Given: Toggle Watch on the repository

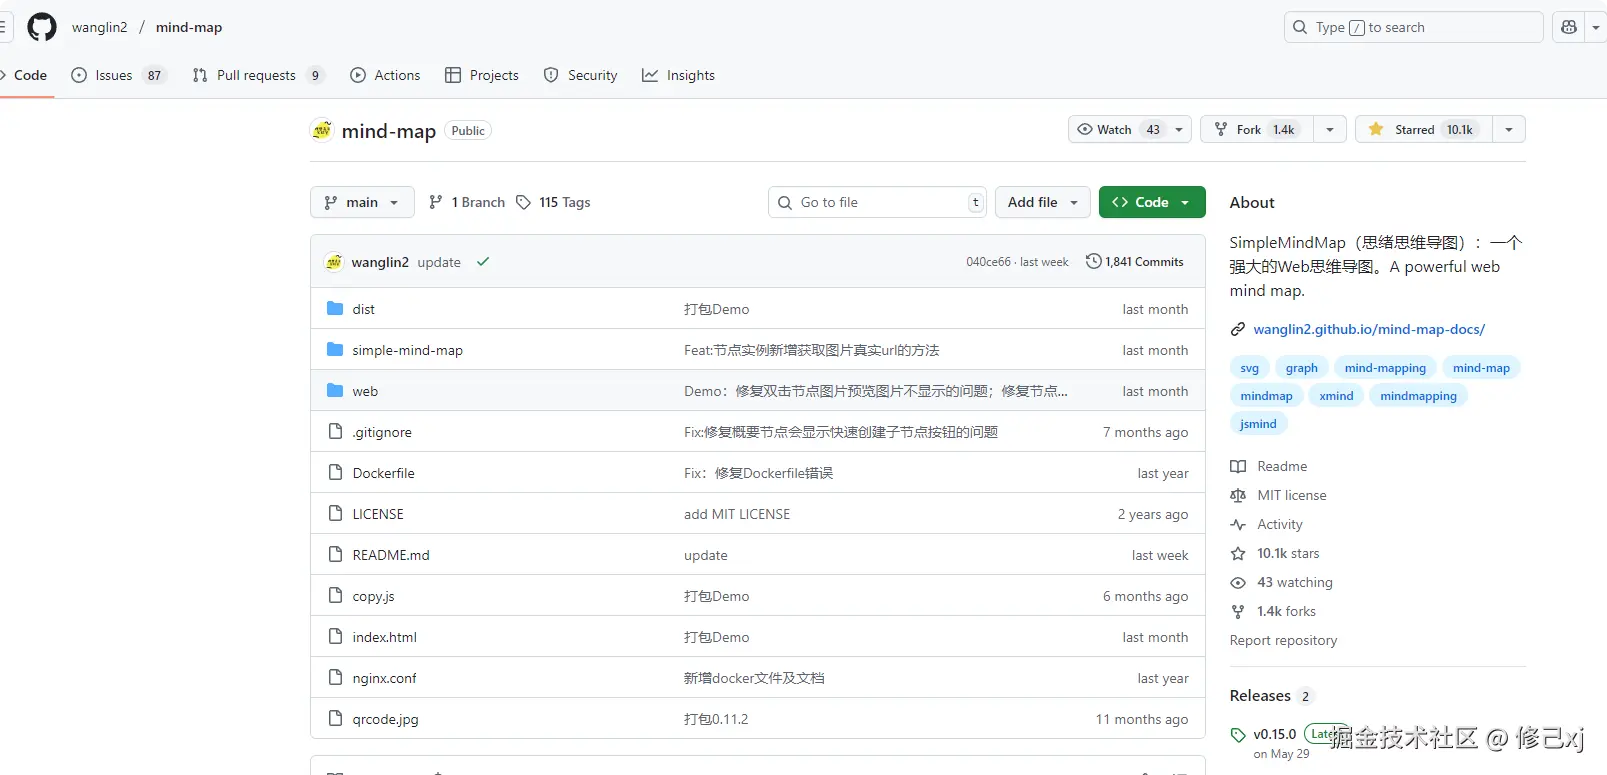Looking at the screenshot, I should coord(1119,129).
